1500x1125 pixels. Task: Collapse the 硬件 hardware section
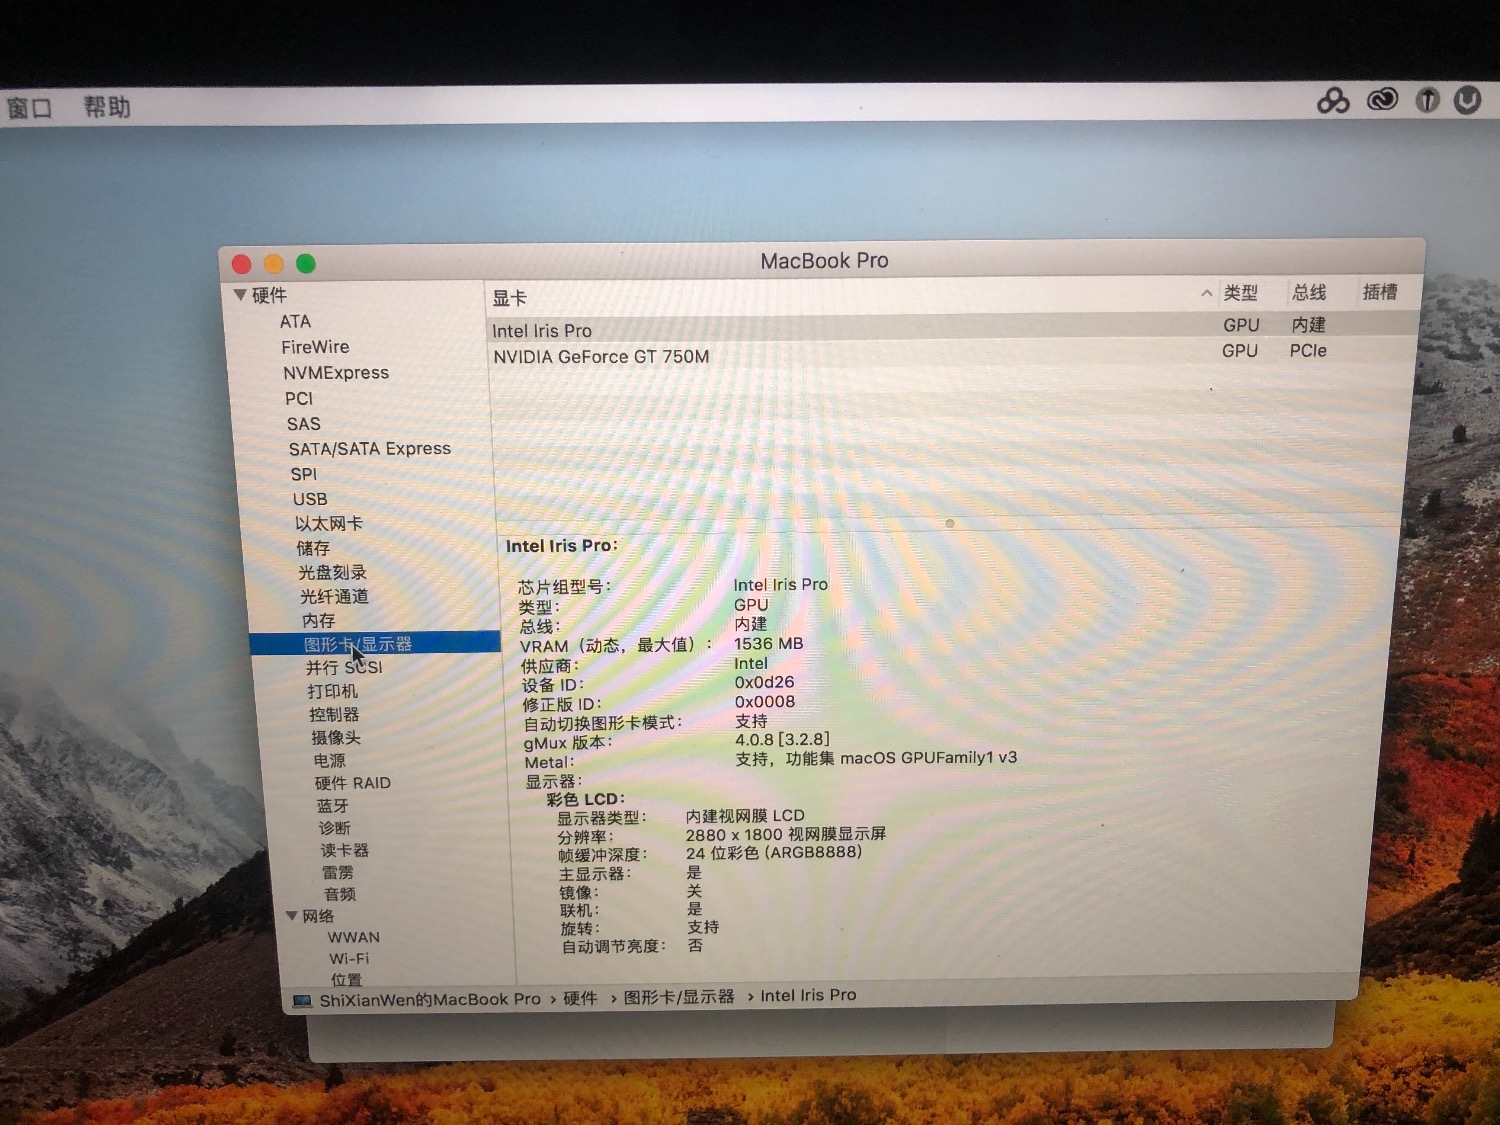pyautogui.click(x=240, y=295)
